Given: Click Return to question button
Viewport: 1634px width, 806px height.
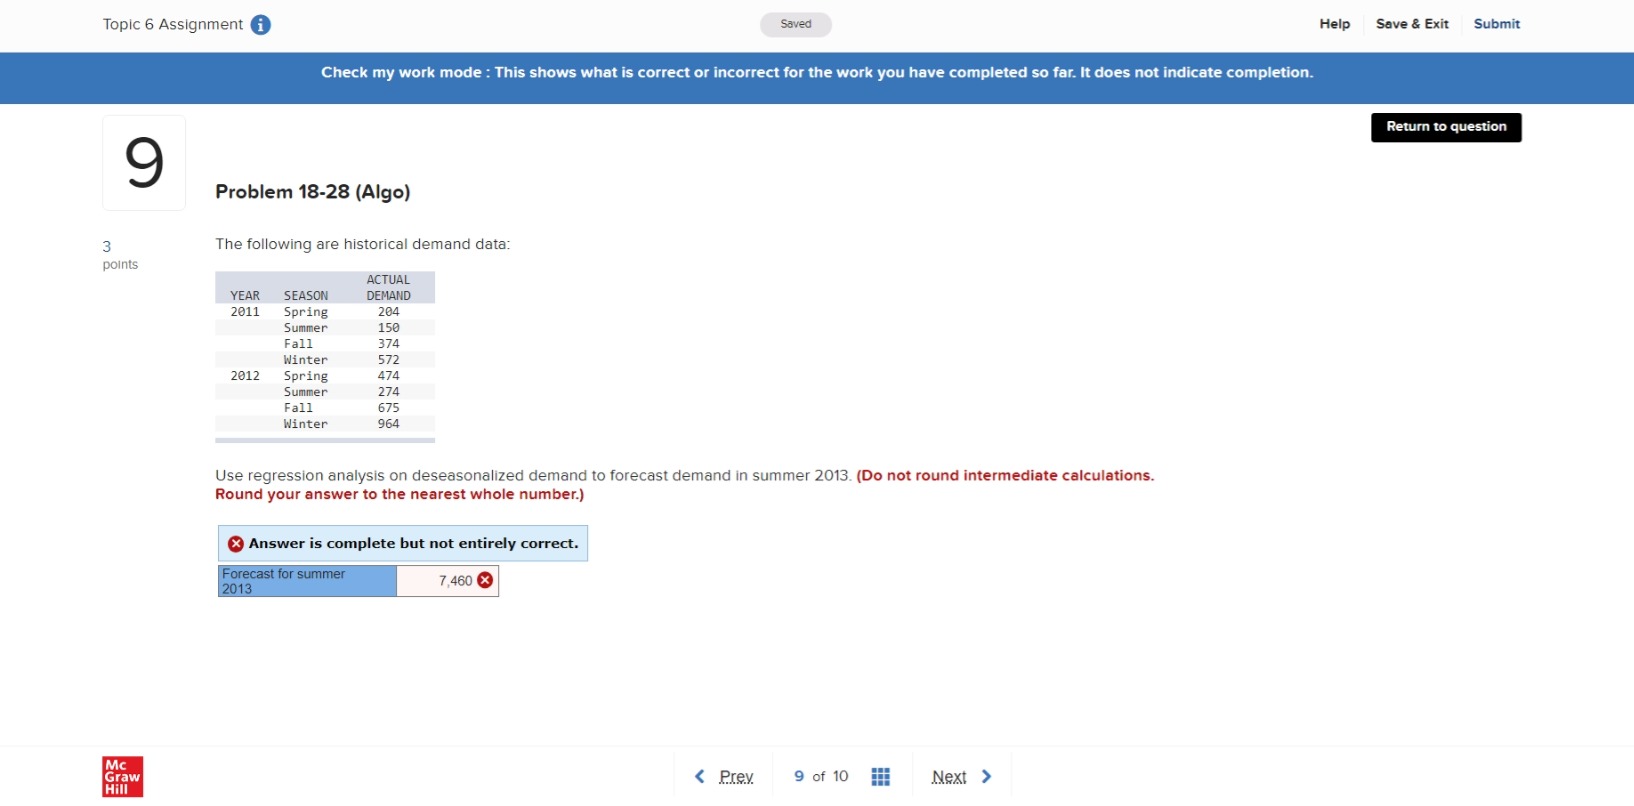Looking at the screenshot, I should pyautogui.click(x=1446, y=127).
